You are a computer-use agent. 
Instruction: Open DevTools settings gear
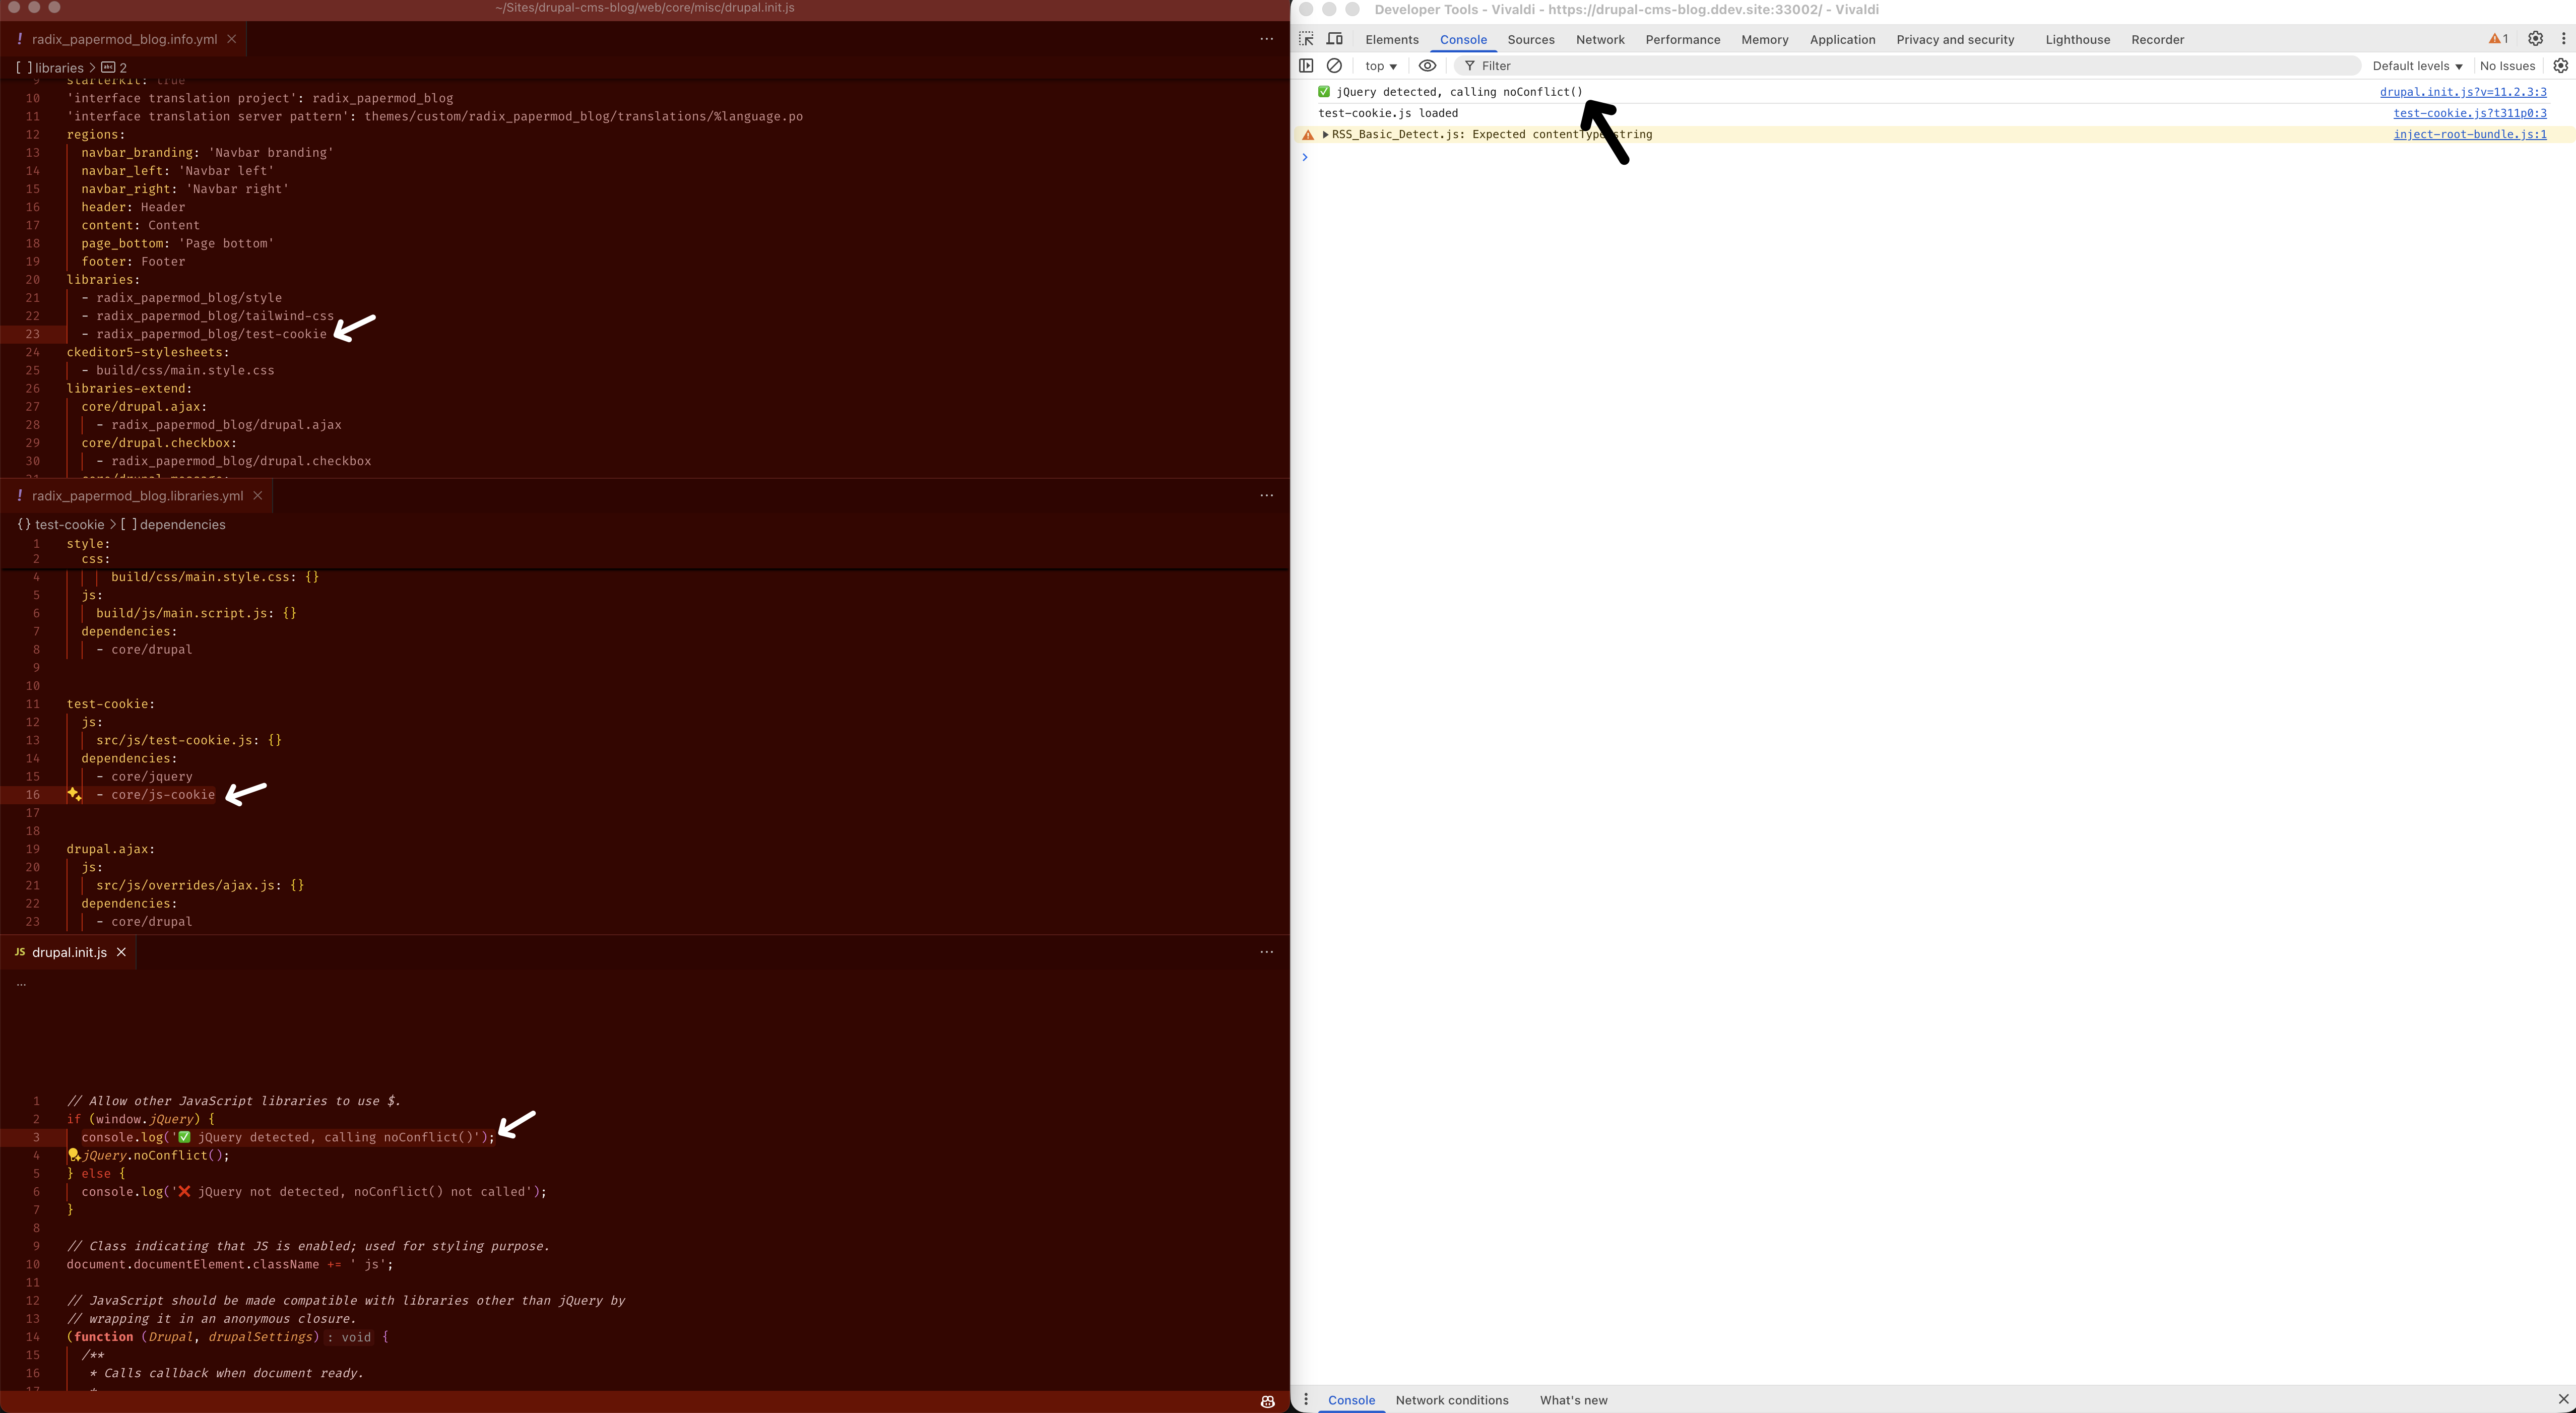(2535, 39)
